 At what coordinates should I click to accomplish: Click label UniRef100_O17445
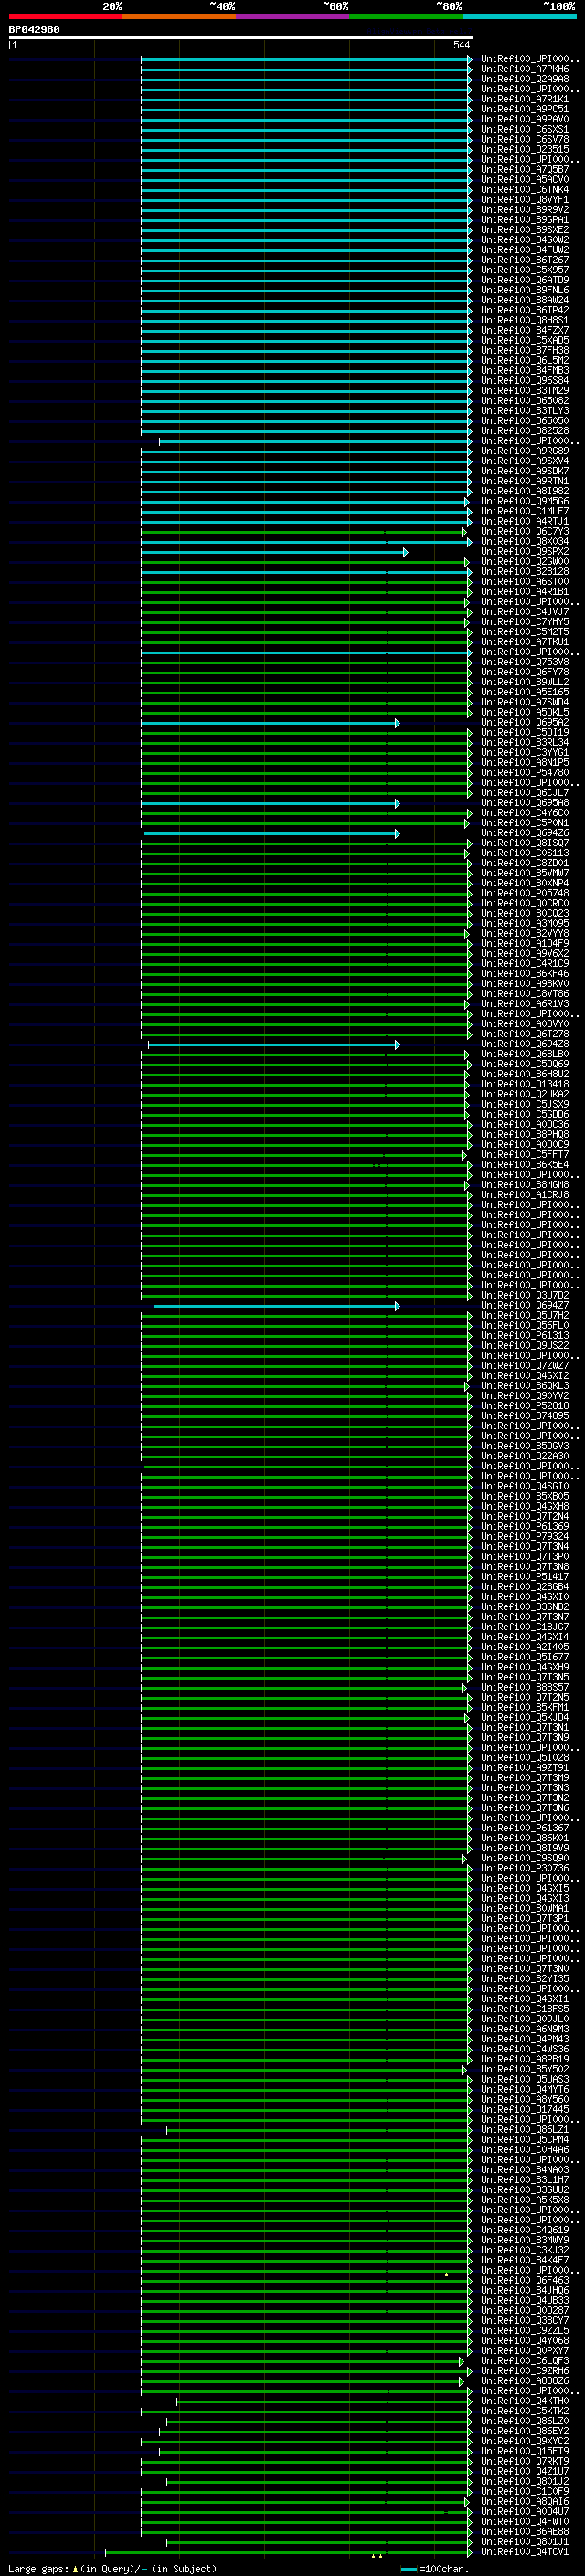[525, 2109]
